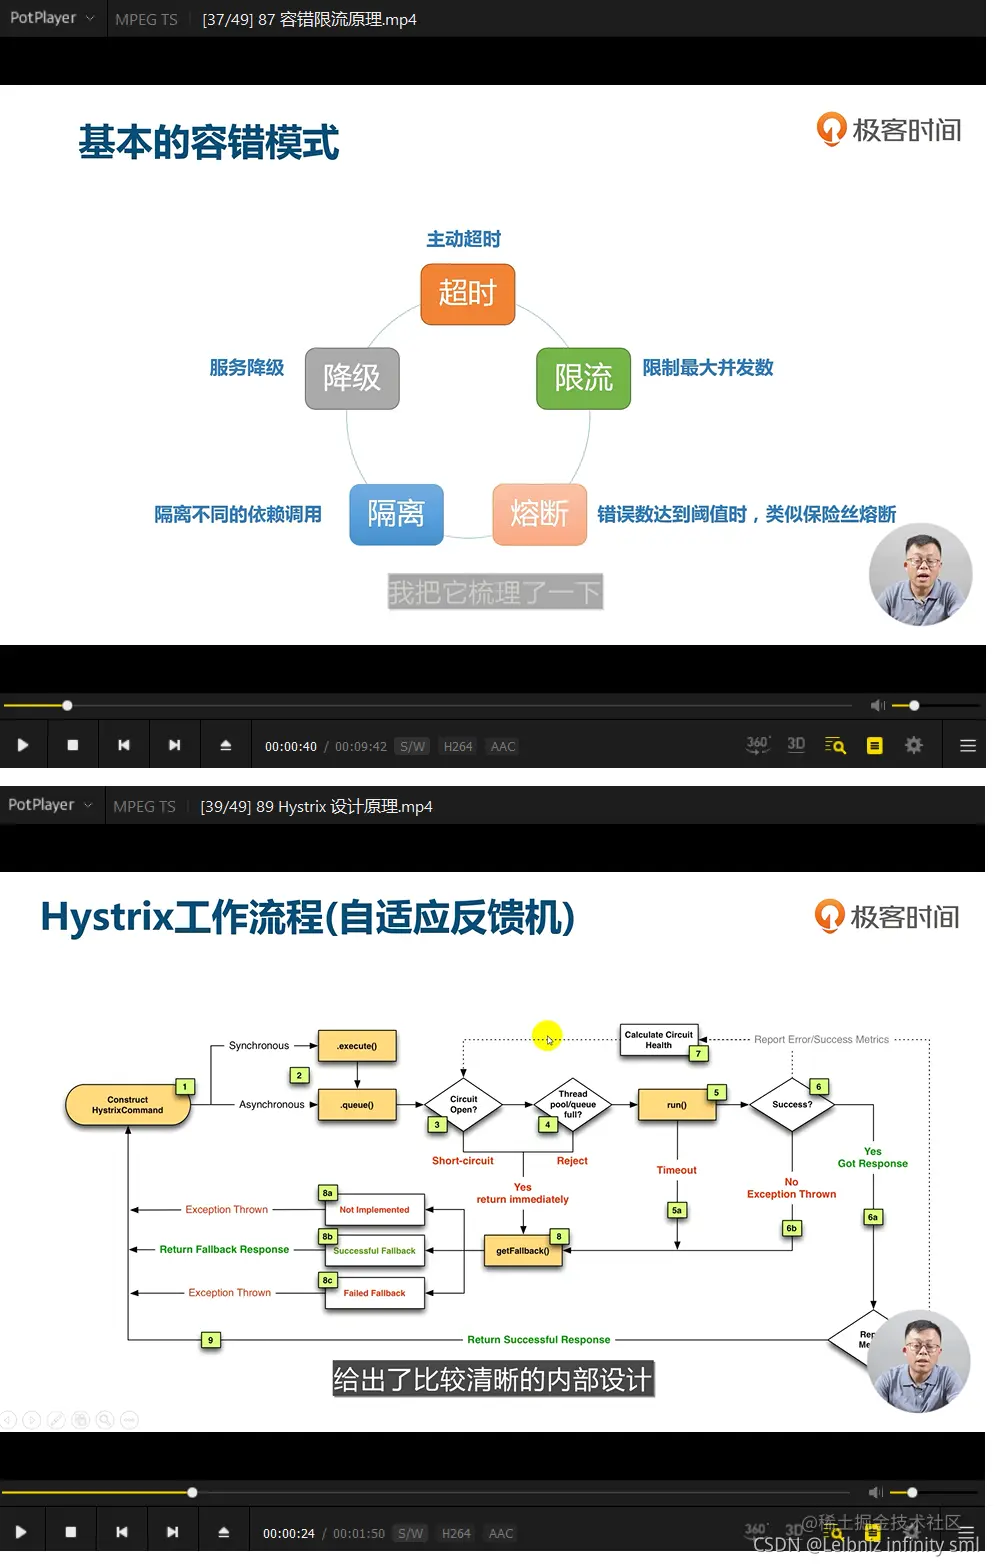Click 'Successful Fallback' box in diagram
This screenshot has width=995, height=1566.
[x=375, y=1251]
